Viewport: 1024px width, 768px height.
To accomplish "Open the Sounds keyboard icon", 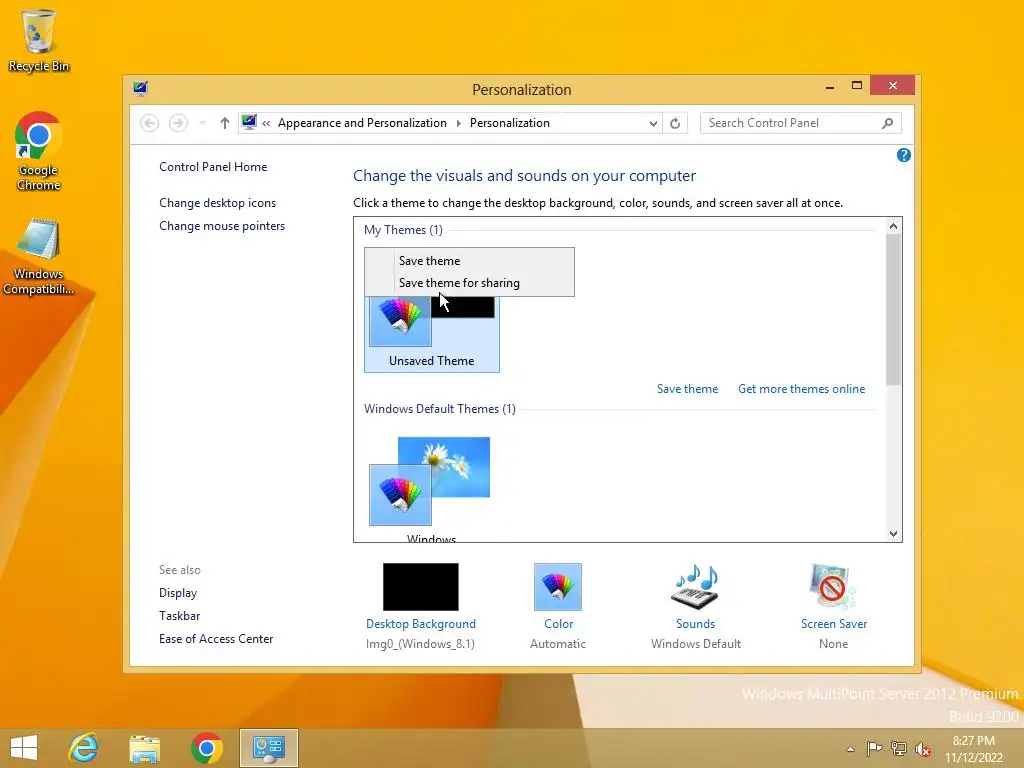I will (x=696, y=586).
